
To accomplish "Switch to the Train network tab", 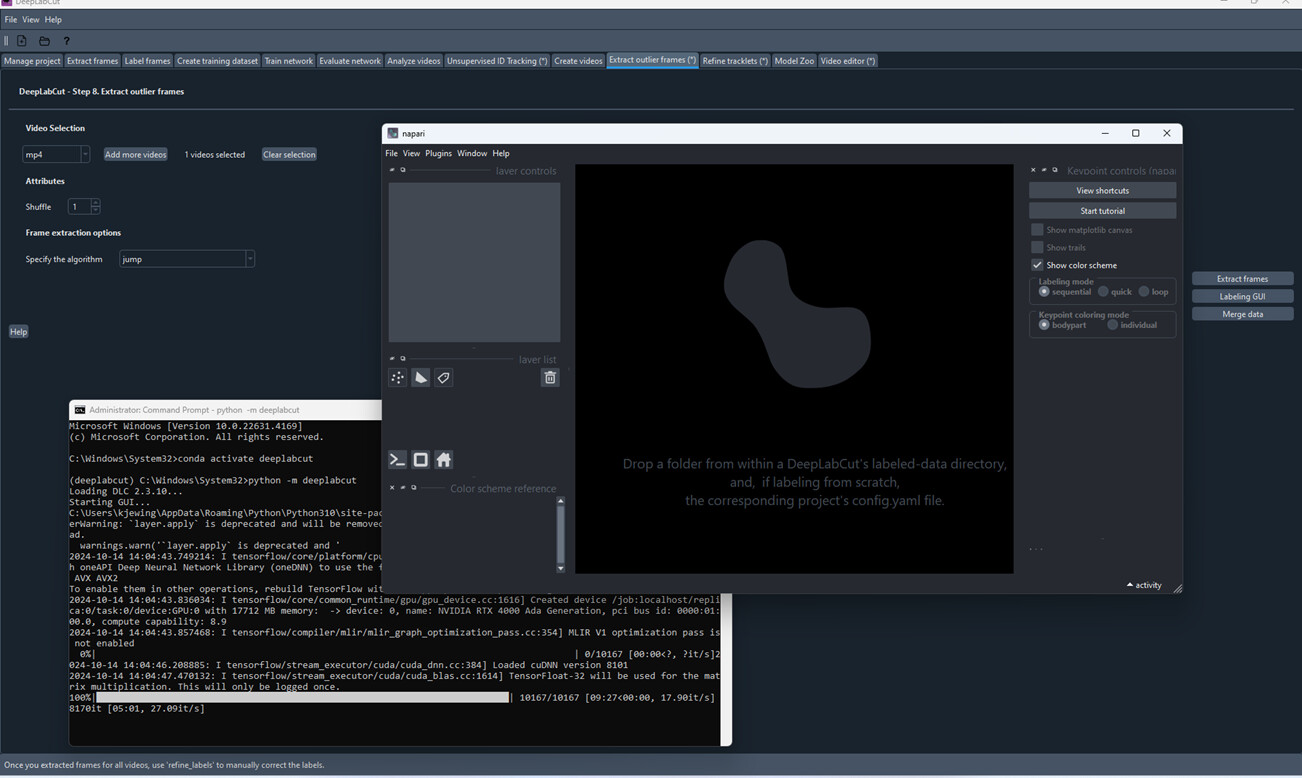I will pos(288,60).
